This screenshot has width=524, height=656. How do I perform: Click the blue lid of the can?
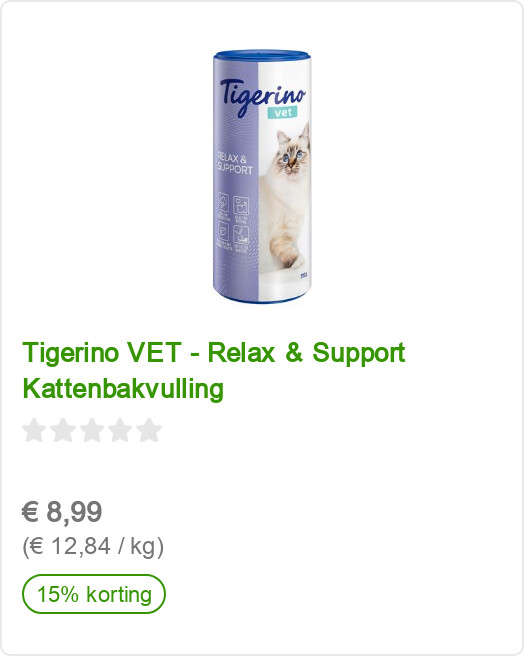click(x=262, y=56)
